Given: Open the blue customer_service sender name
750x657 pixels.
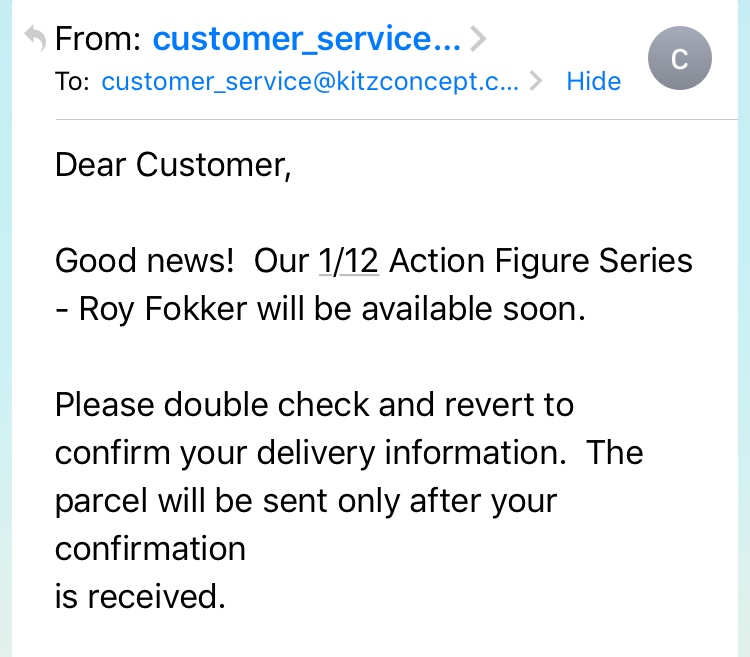Looking at the screenshot, I should [x=307, y=38].
